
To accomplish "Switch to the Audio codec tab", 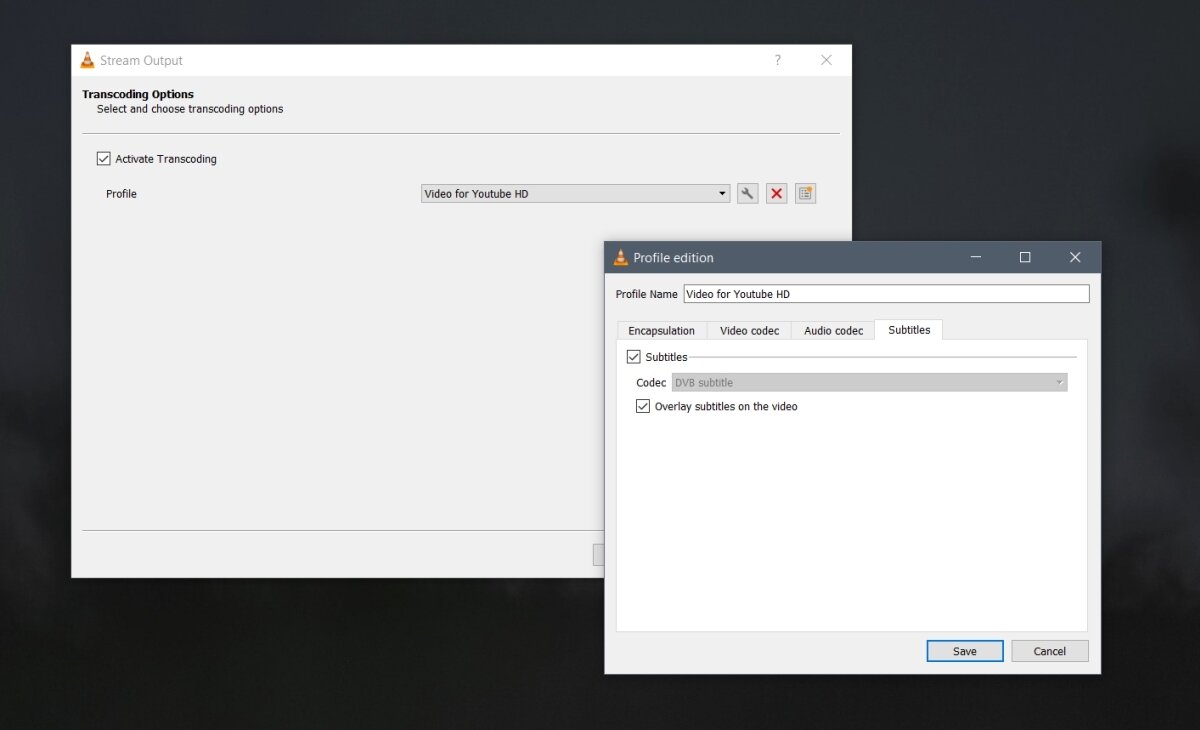I will click(833, 330).
